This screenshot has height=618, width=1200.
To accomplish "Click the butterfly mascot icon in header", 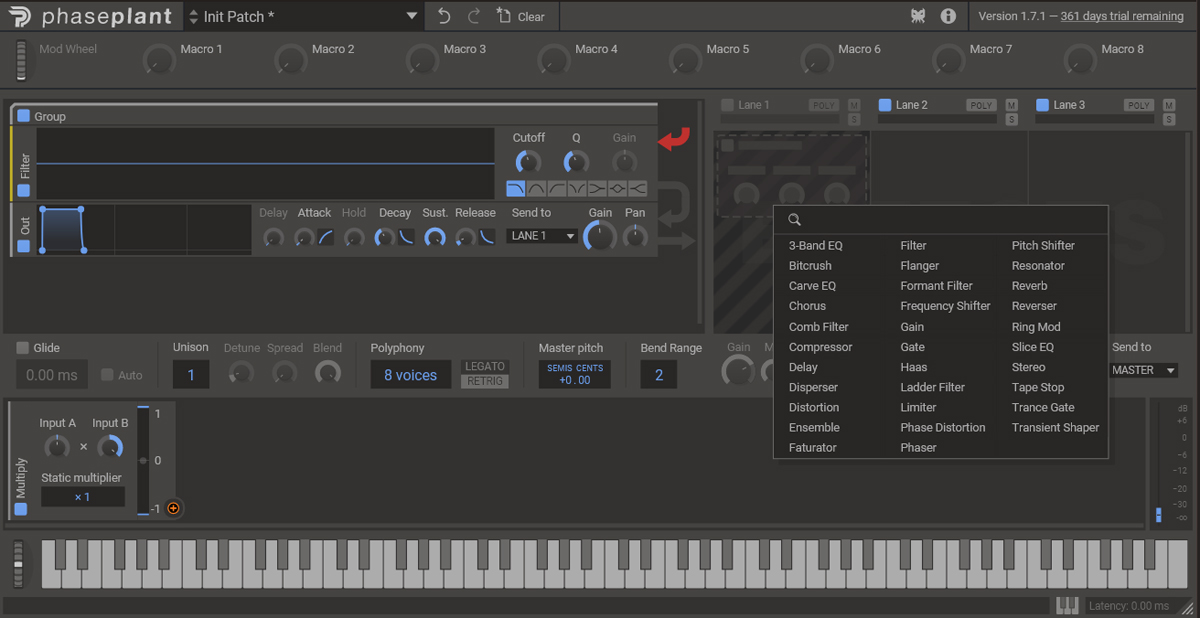I will (918, 16).
